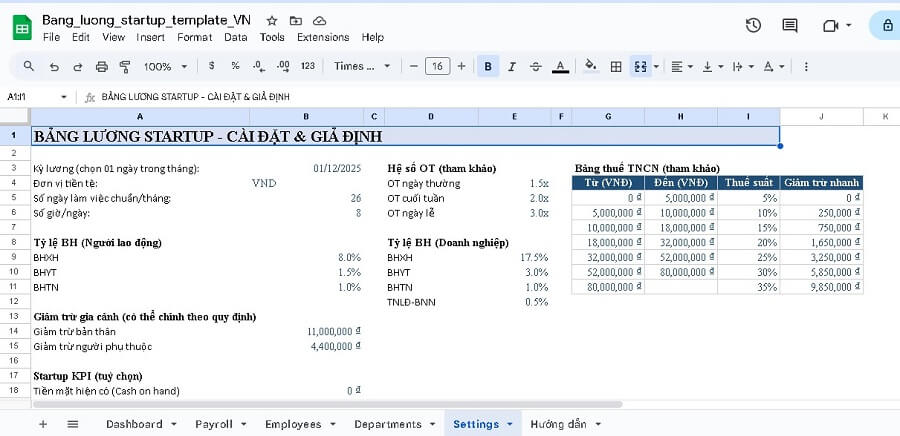
Task: Open the Format menu
Action: [195, 37]
